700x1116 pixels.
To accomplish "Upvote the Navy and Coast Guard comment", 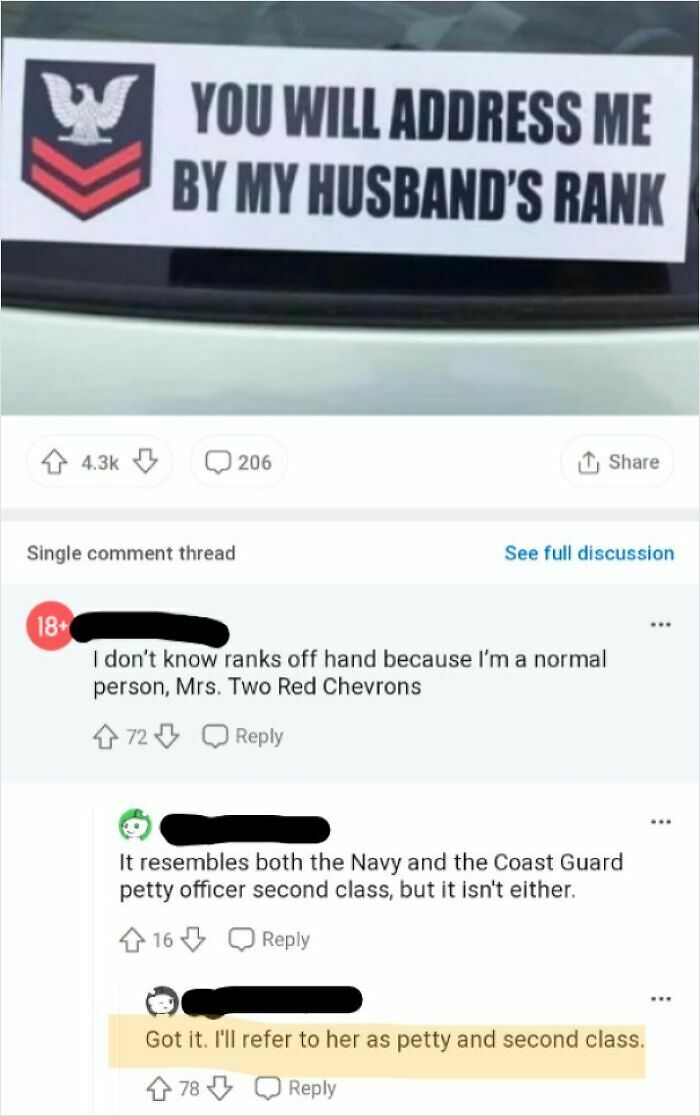I will click(131, 940).
